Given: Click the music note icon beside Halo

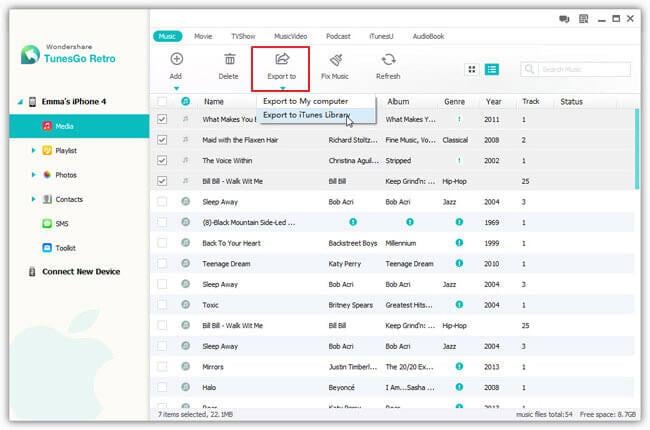Looking at the screenshot, I should (186, 387).
